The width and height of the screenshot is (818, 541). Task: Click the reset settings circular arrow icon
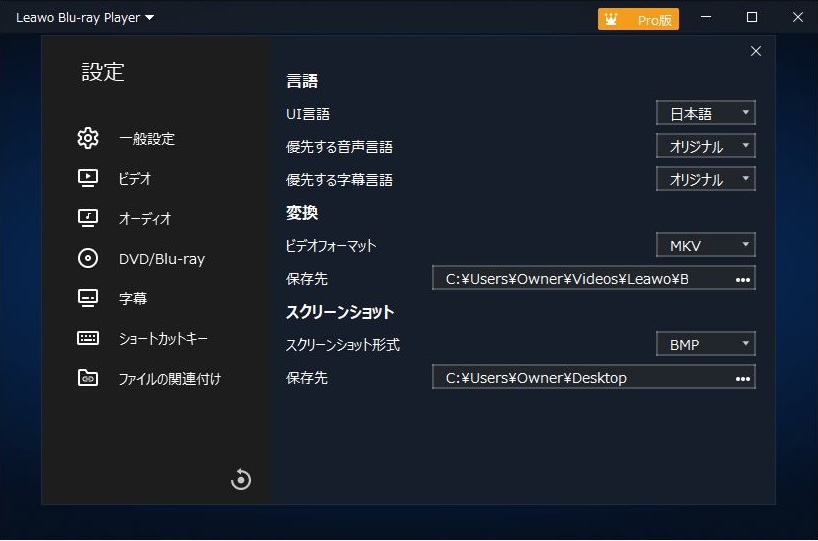pos(240,479)
